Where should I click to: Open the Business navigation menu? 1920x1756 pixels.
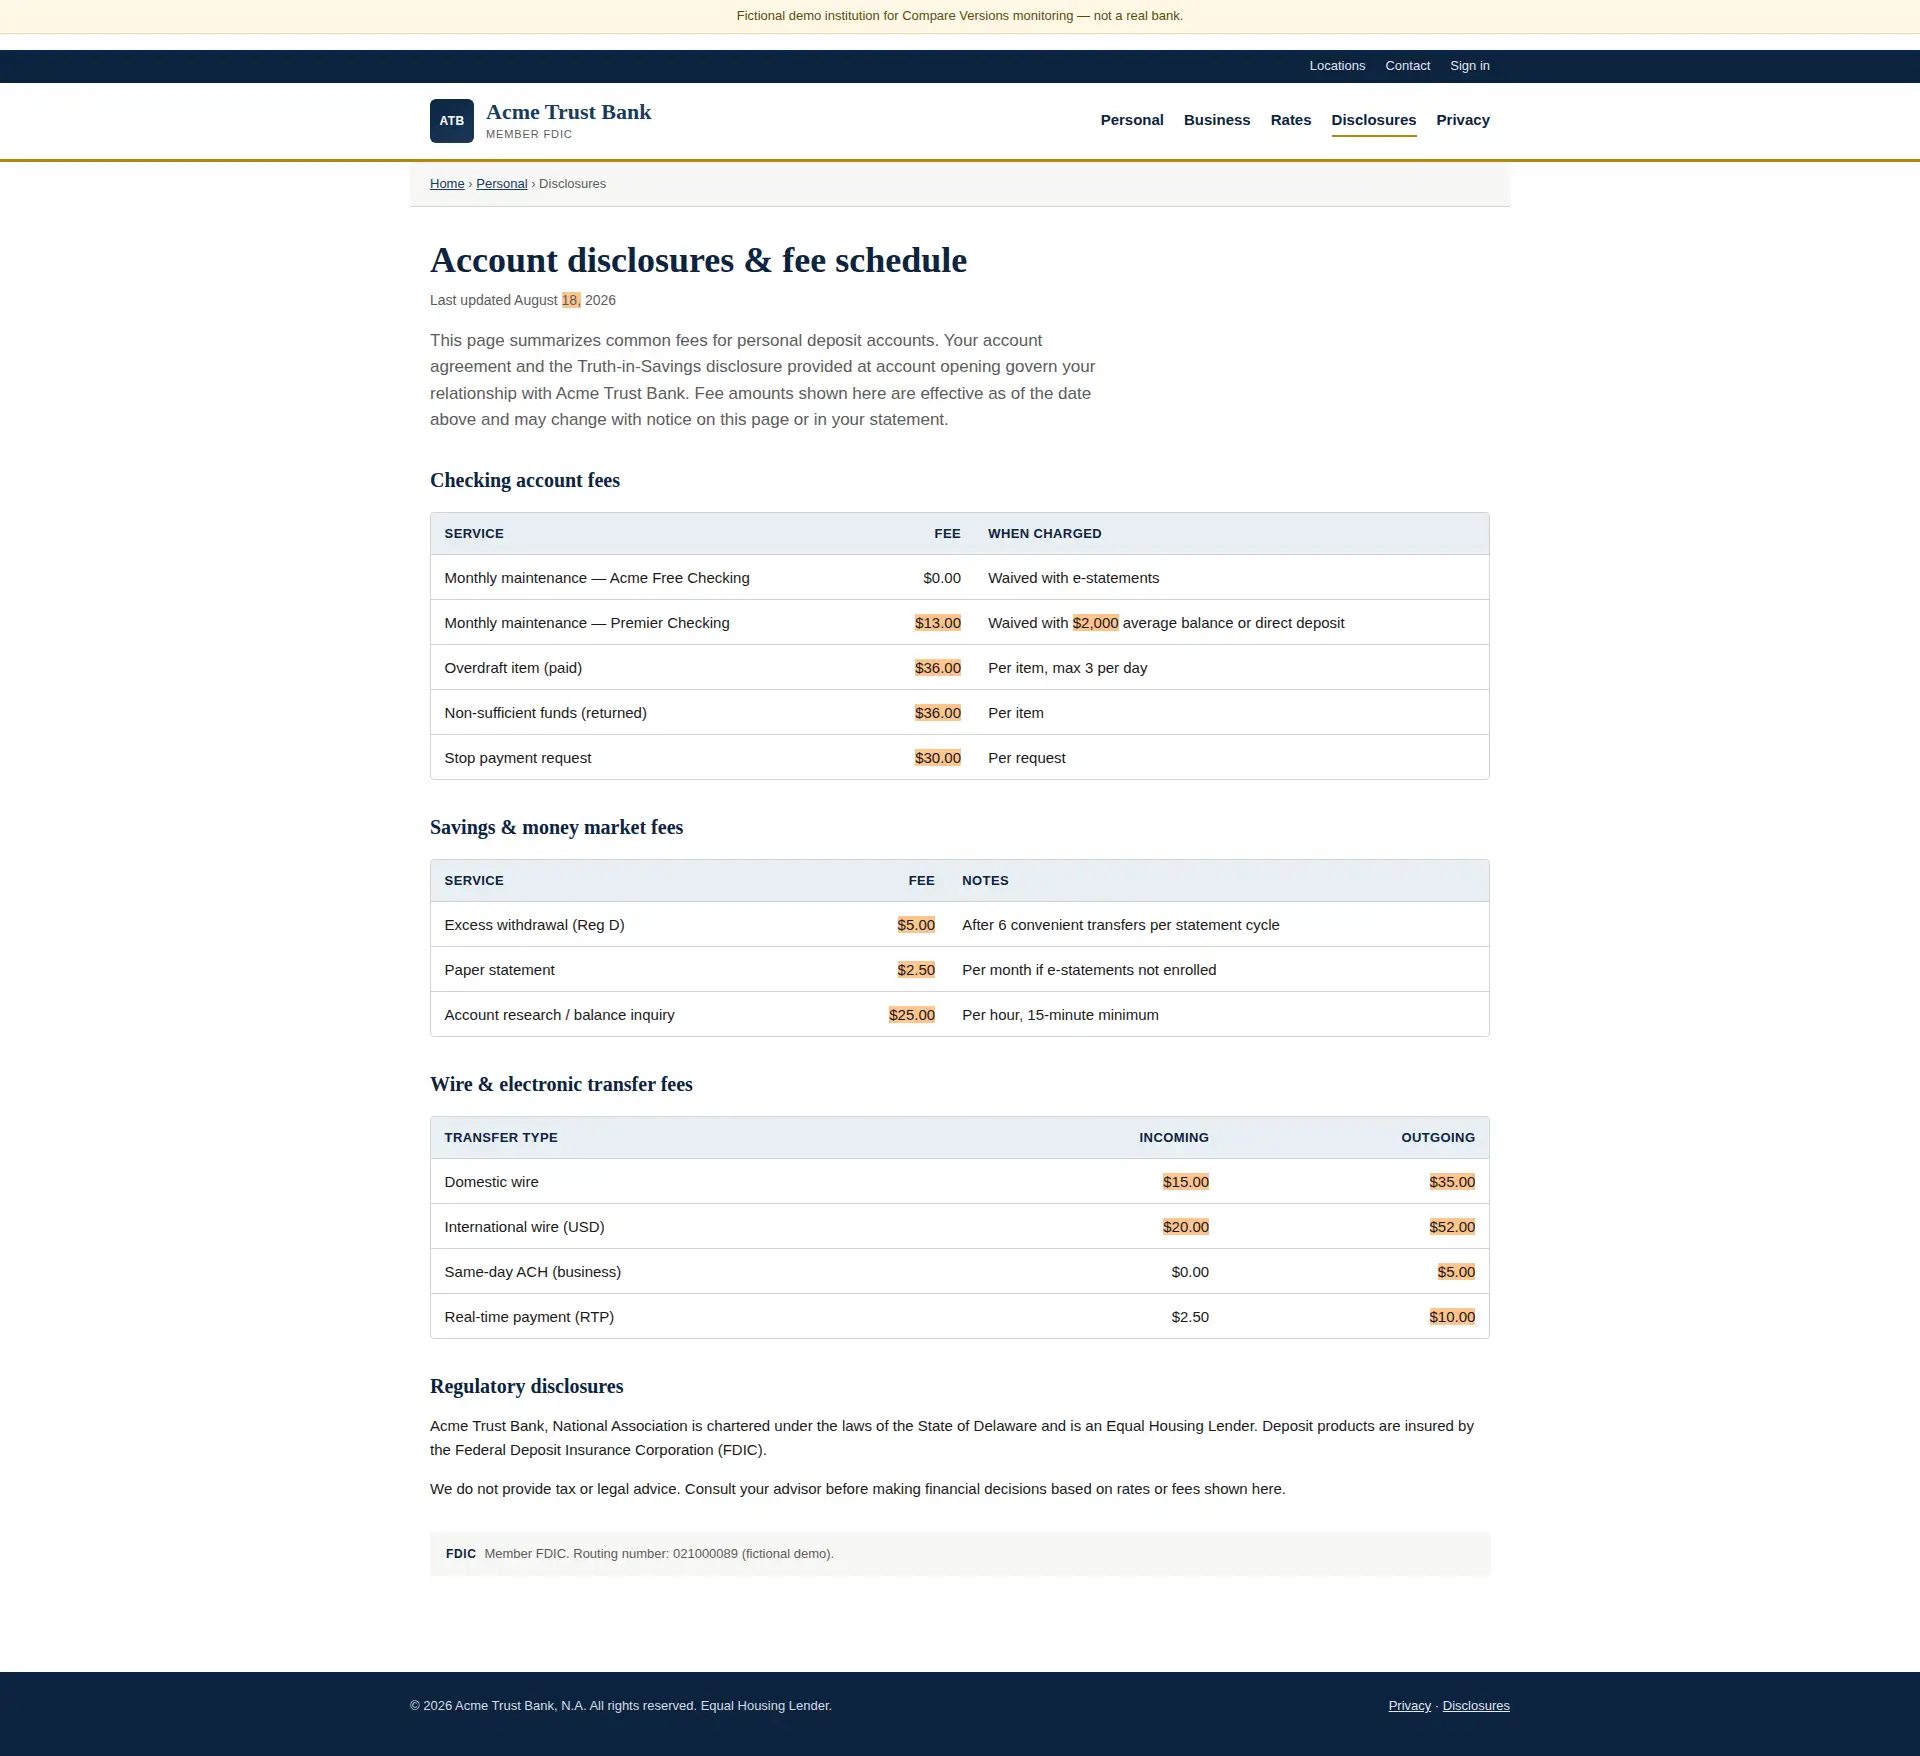1217,120
